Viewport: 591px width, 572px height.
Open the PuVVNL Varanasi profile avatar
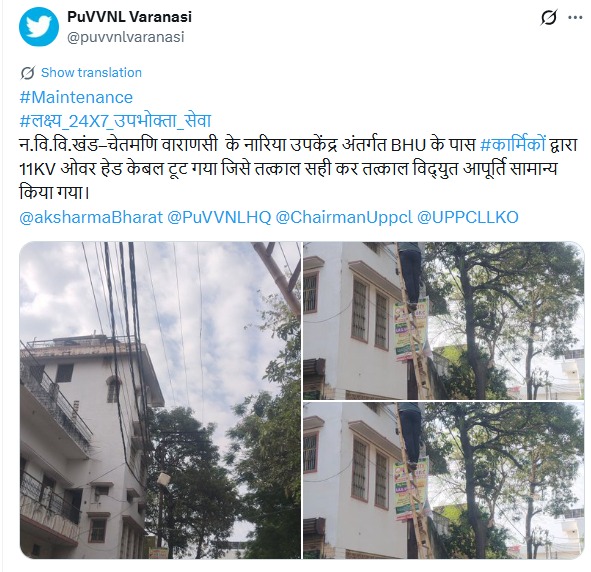click(x=39, y=26)
